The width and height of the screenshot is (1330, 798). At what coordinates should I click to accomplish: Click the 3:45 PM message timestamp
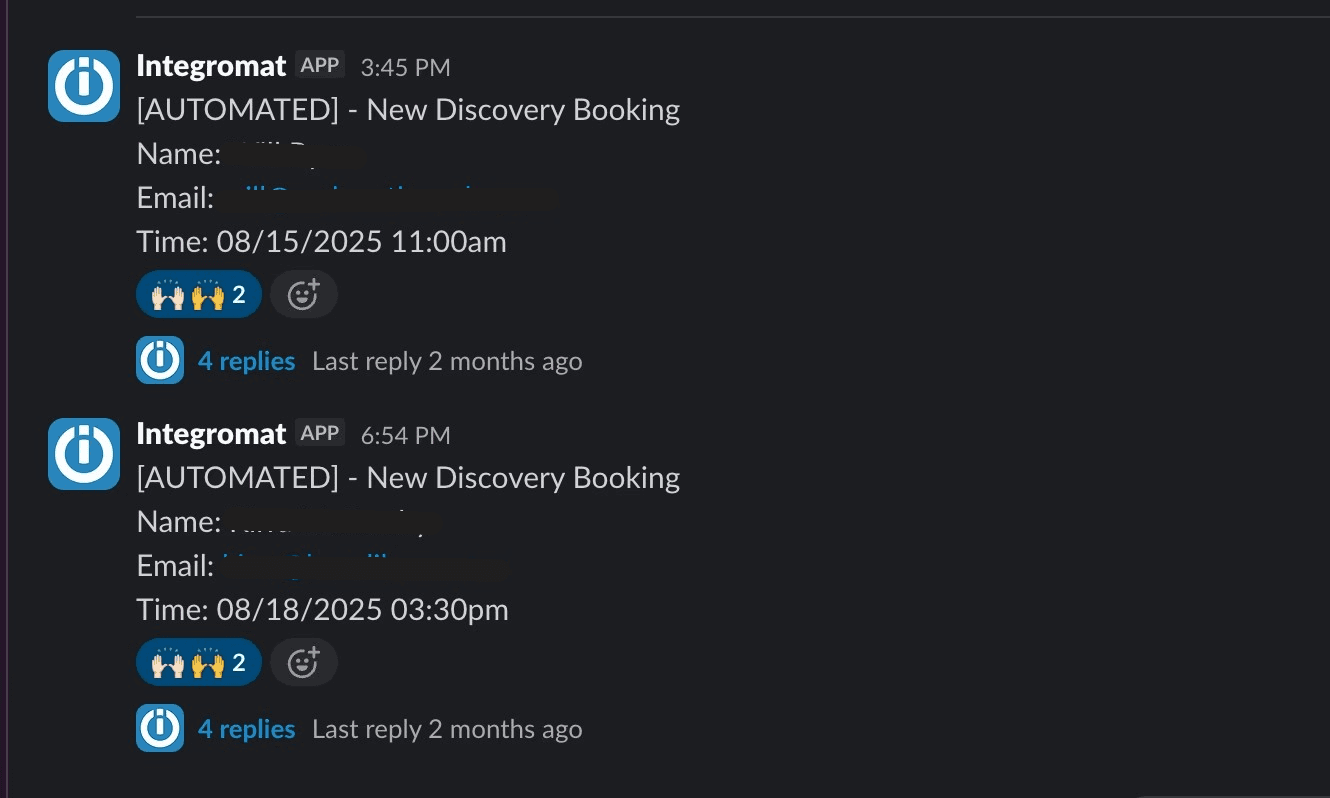(405, 67)
